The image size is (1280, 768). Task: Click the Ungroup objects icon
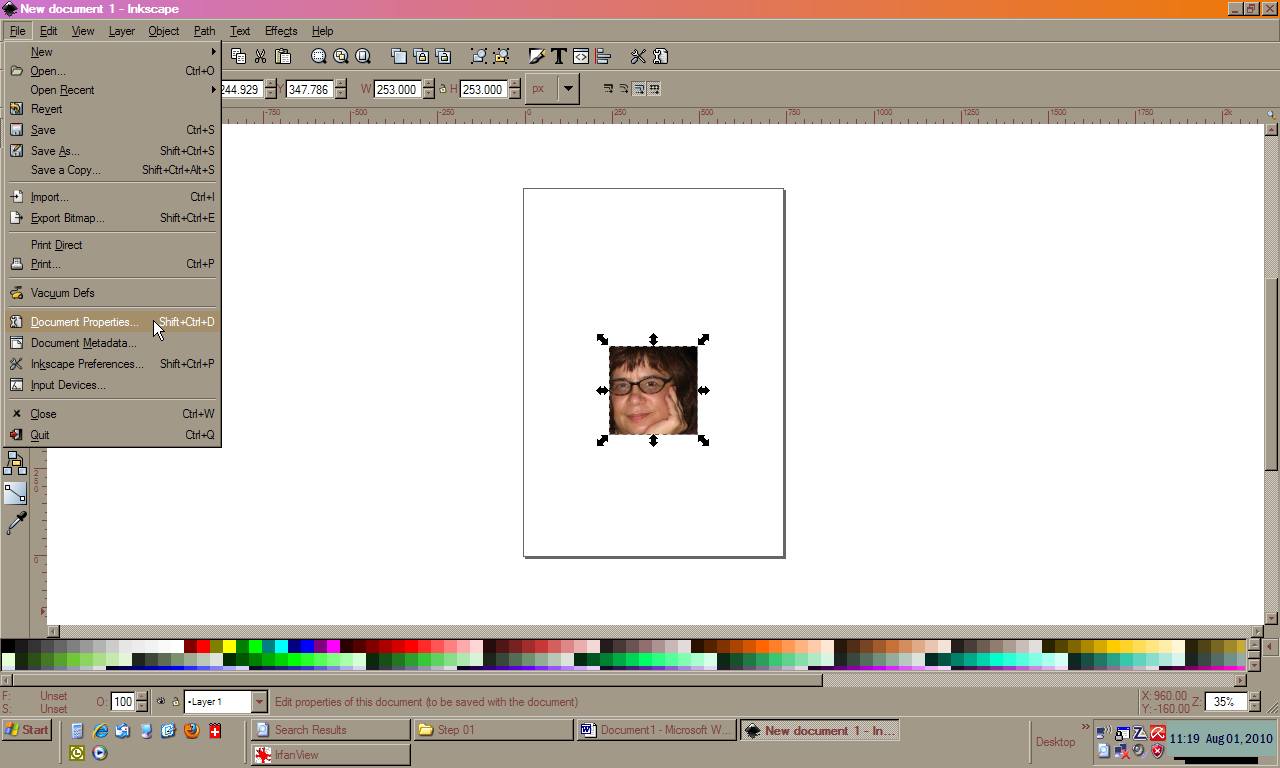pos(501,56)
